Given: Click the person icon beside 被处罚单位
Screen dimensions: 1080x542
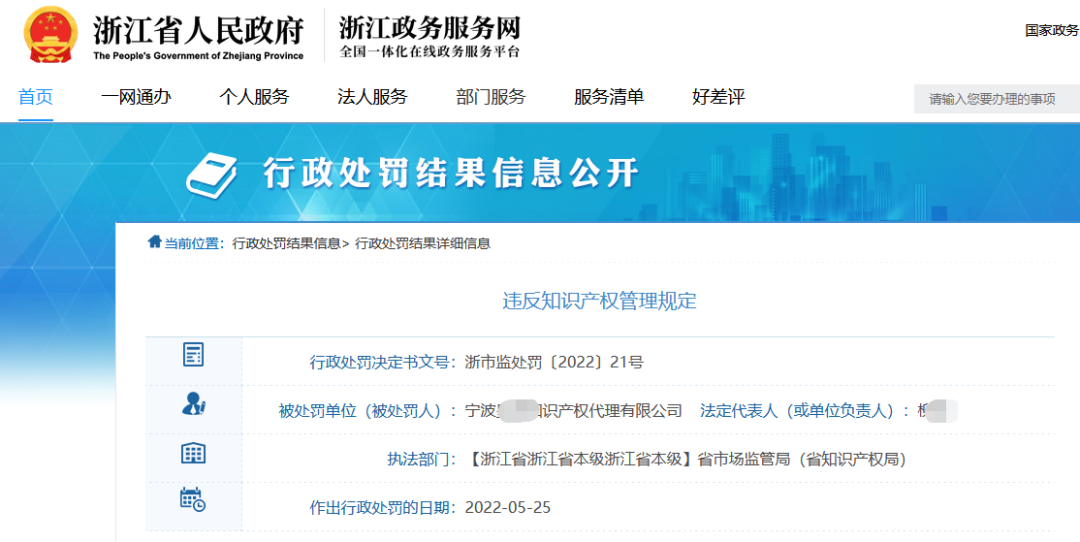Looking at the screenshot, I should click(x=194, y=404).
